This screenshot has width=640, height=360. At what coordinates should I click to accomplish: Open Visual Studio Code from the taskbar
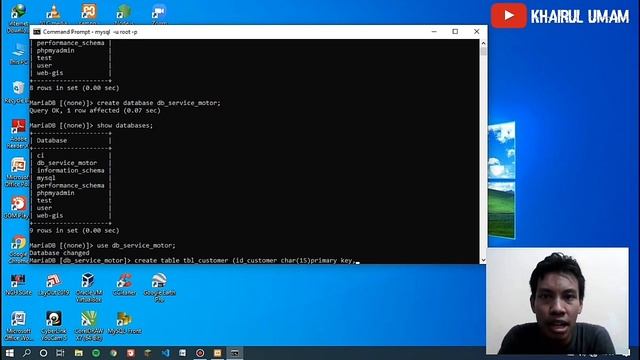(165, 353)
